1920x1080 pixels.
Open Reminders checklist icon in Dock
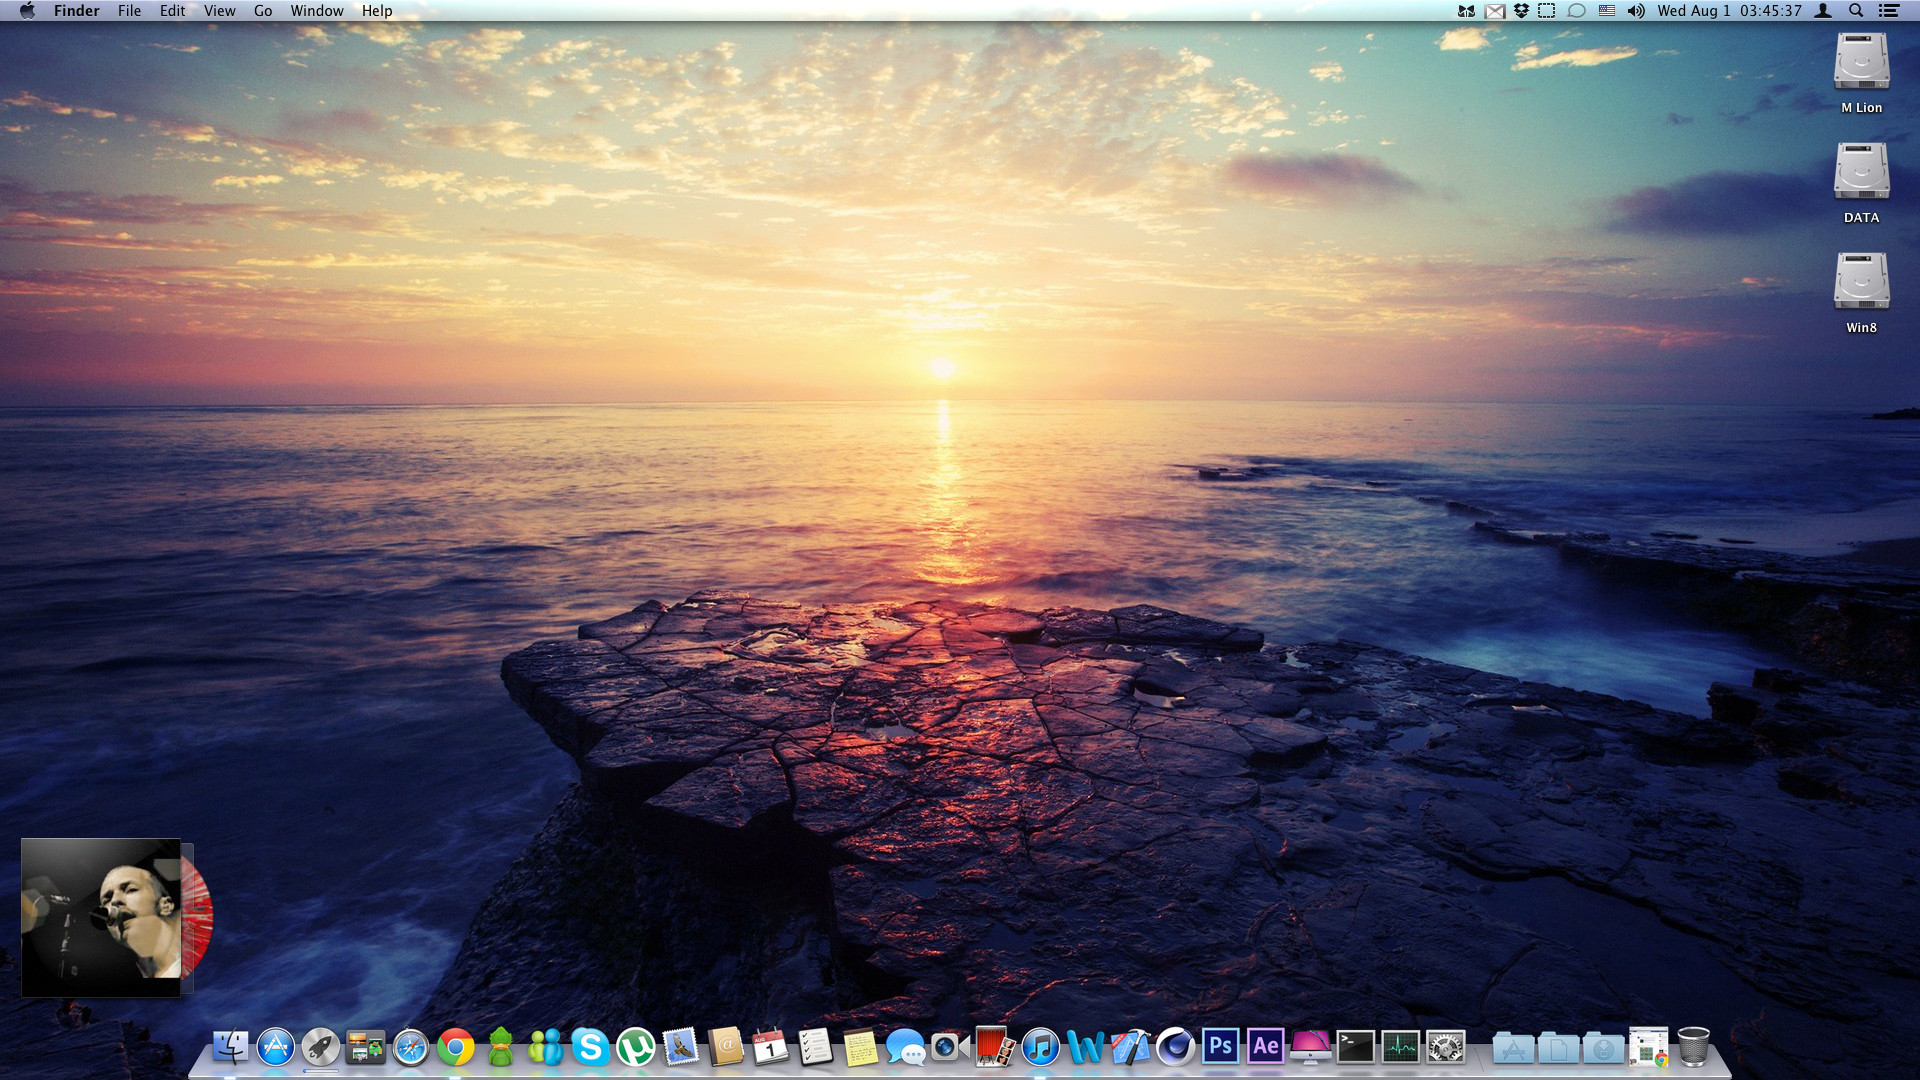click(816, 1047)
